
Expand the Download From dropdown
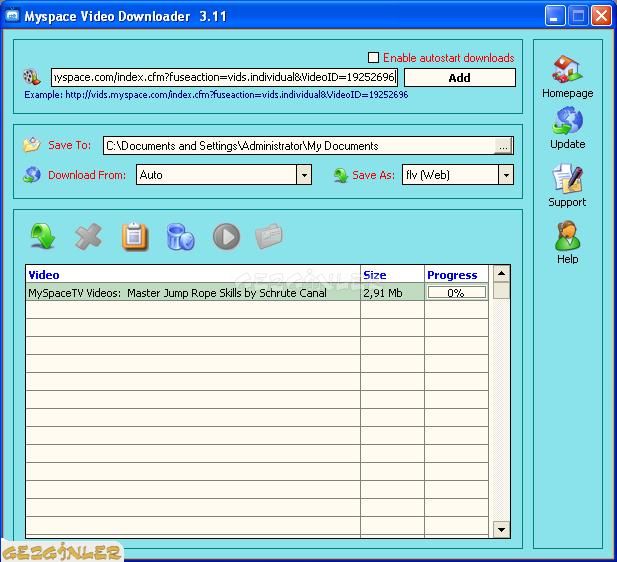click(x=304, y=175)
